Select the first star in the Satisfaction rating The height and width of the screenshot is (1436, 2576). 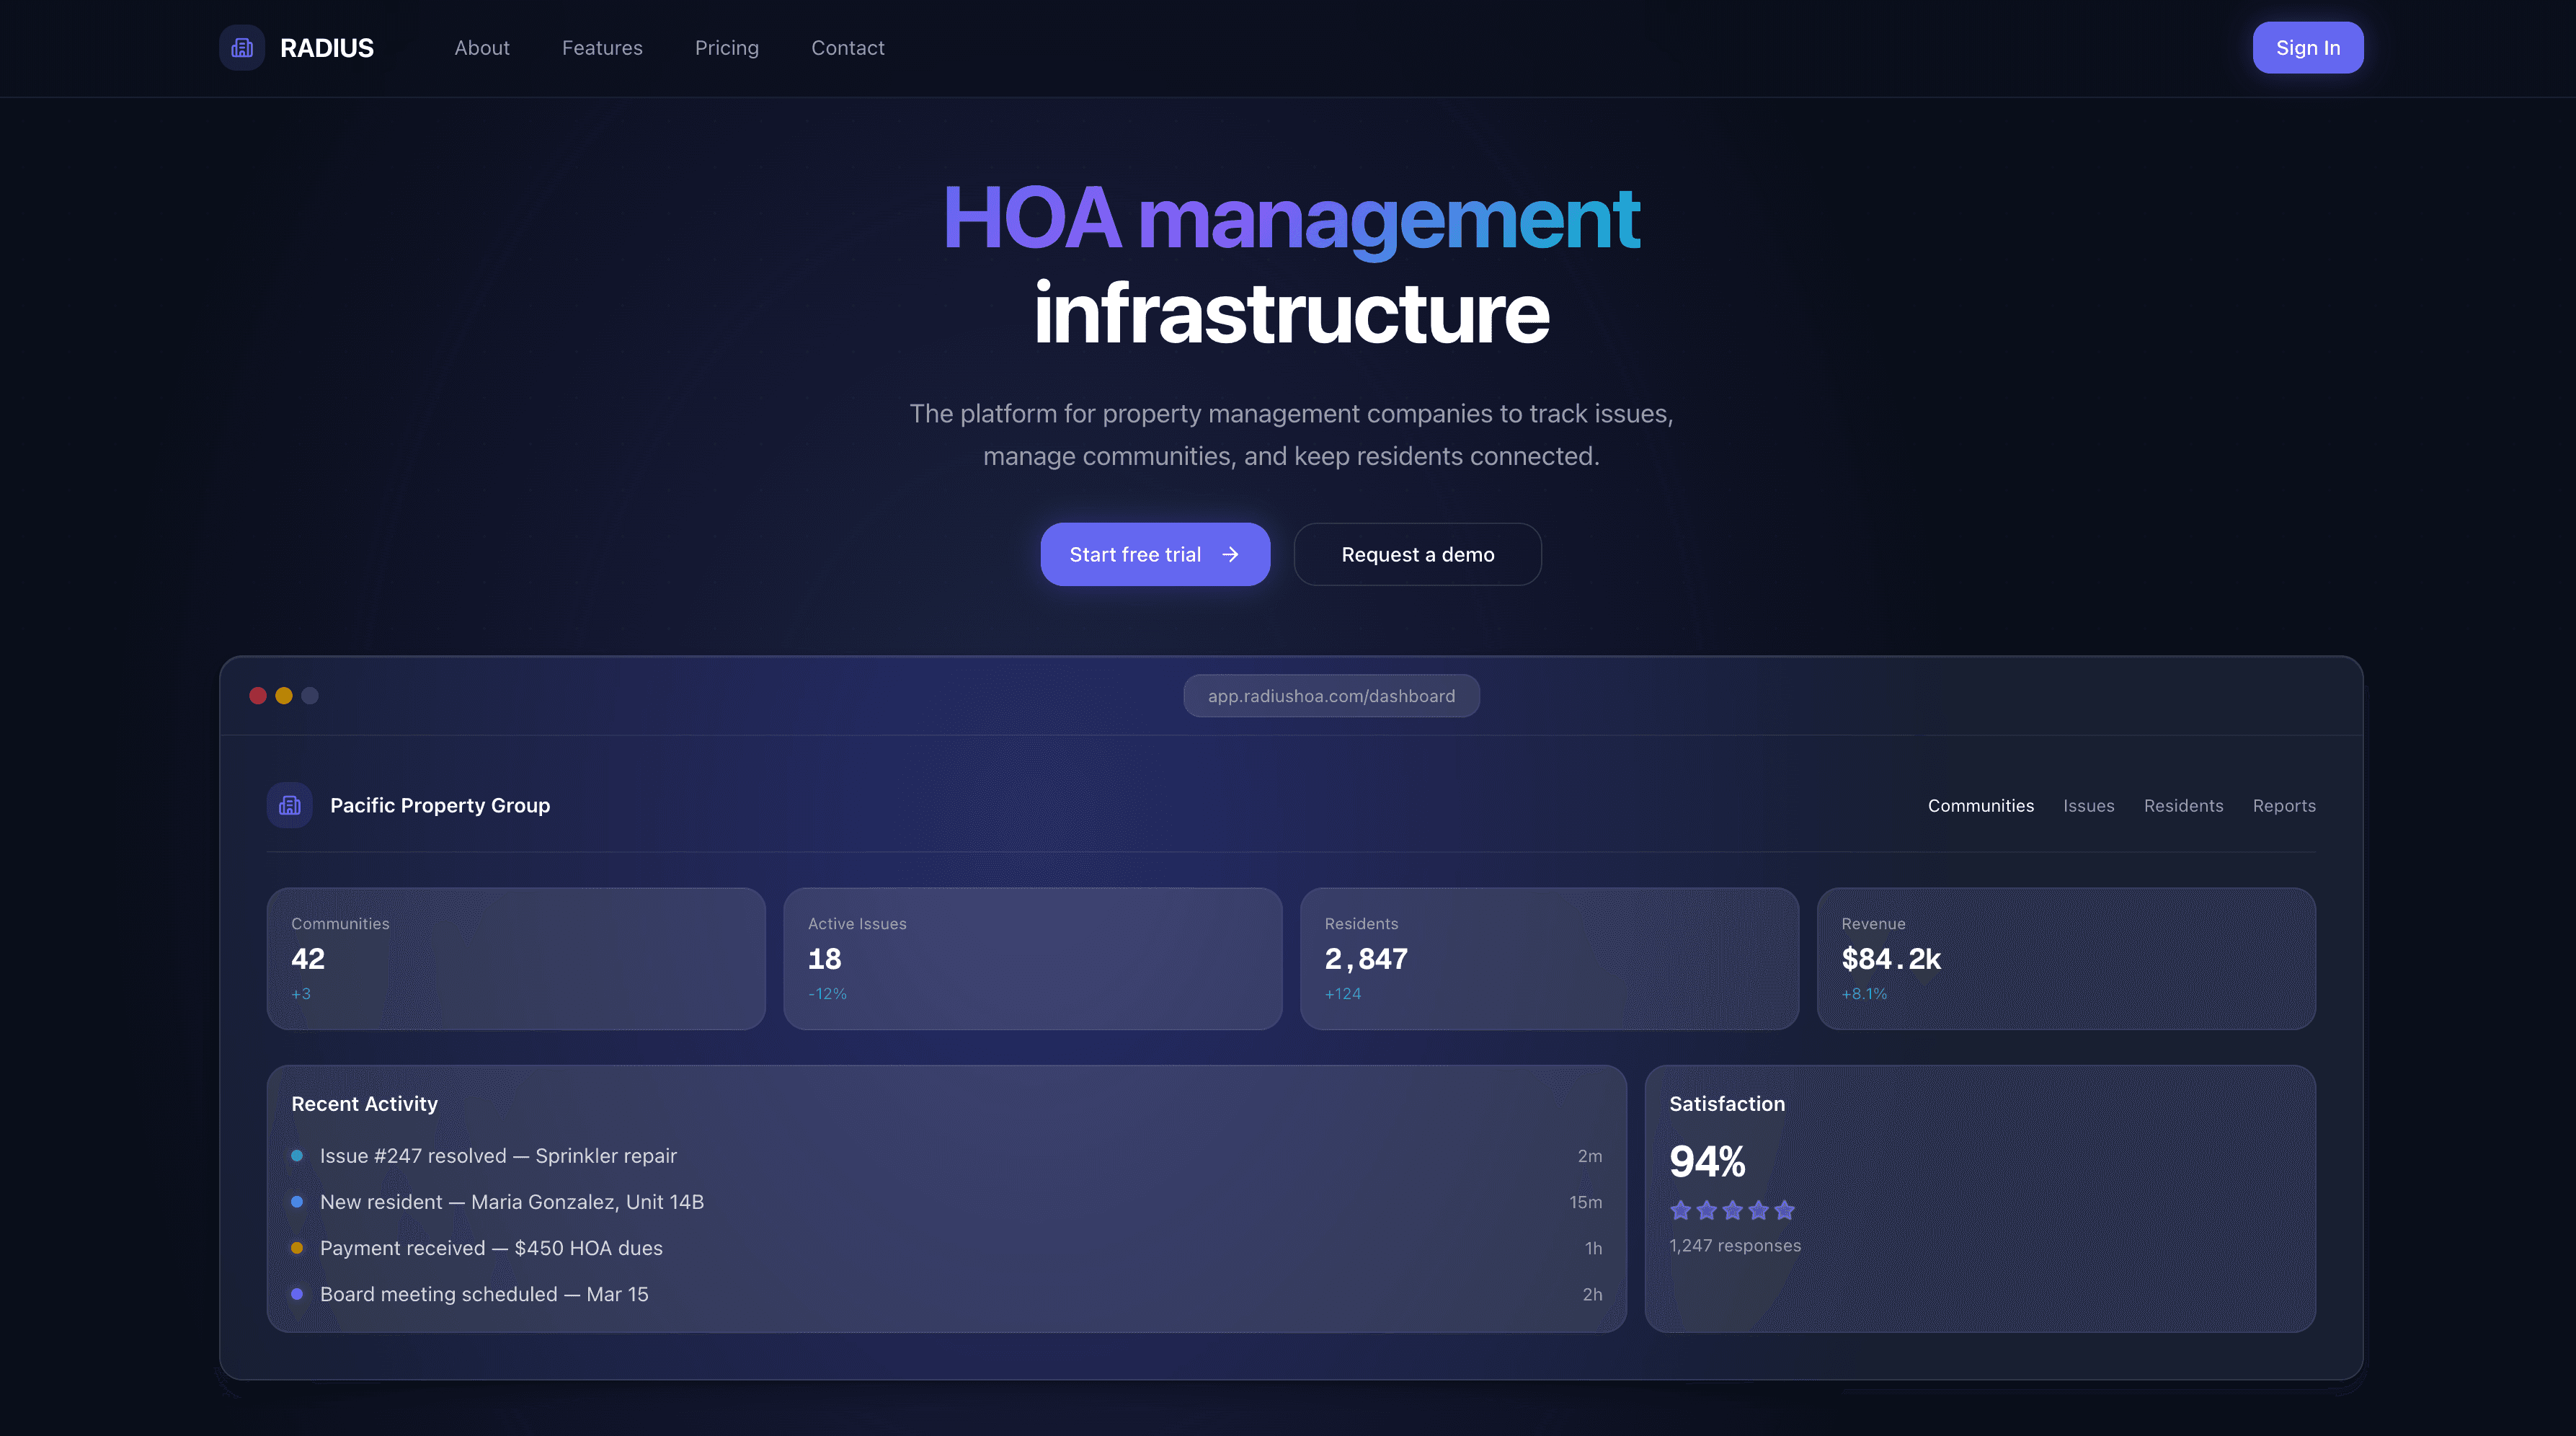(1681, 1210)
